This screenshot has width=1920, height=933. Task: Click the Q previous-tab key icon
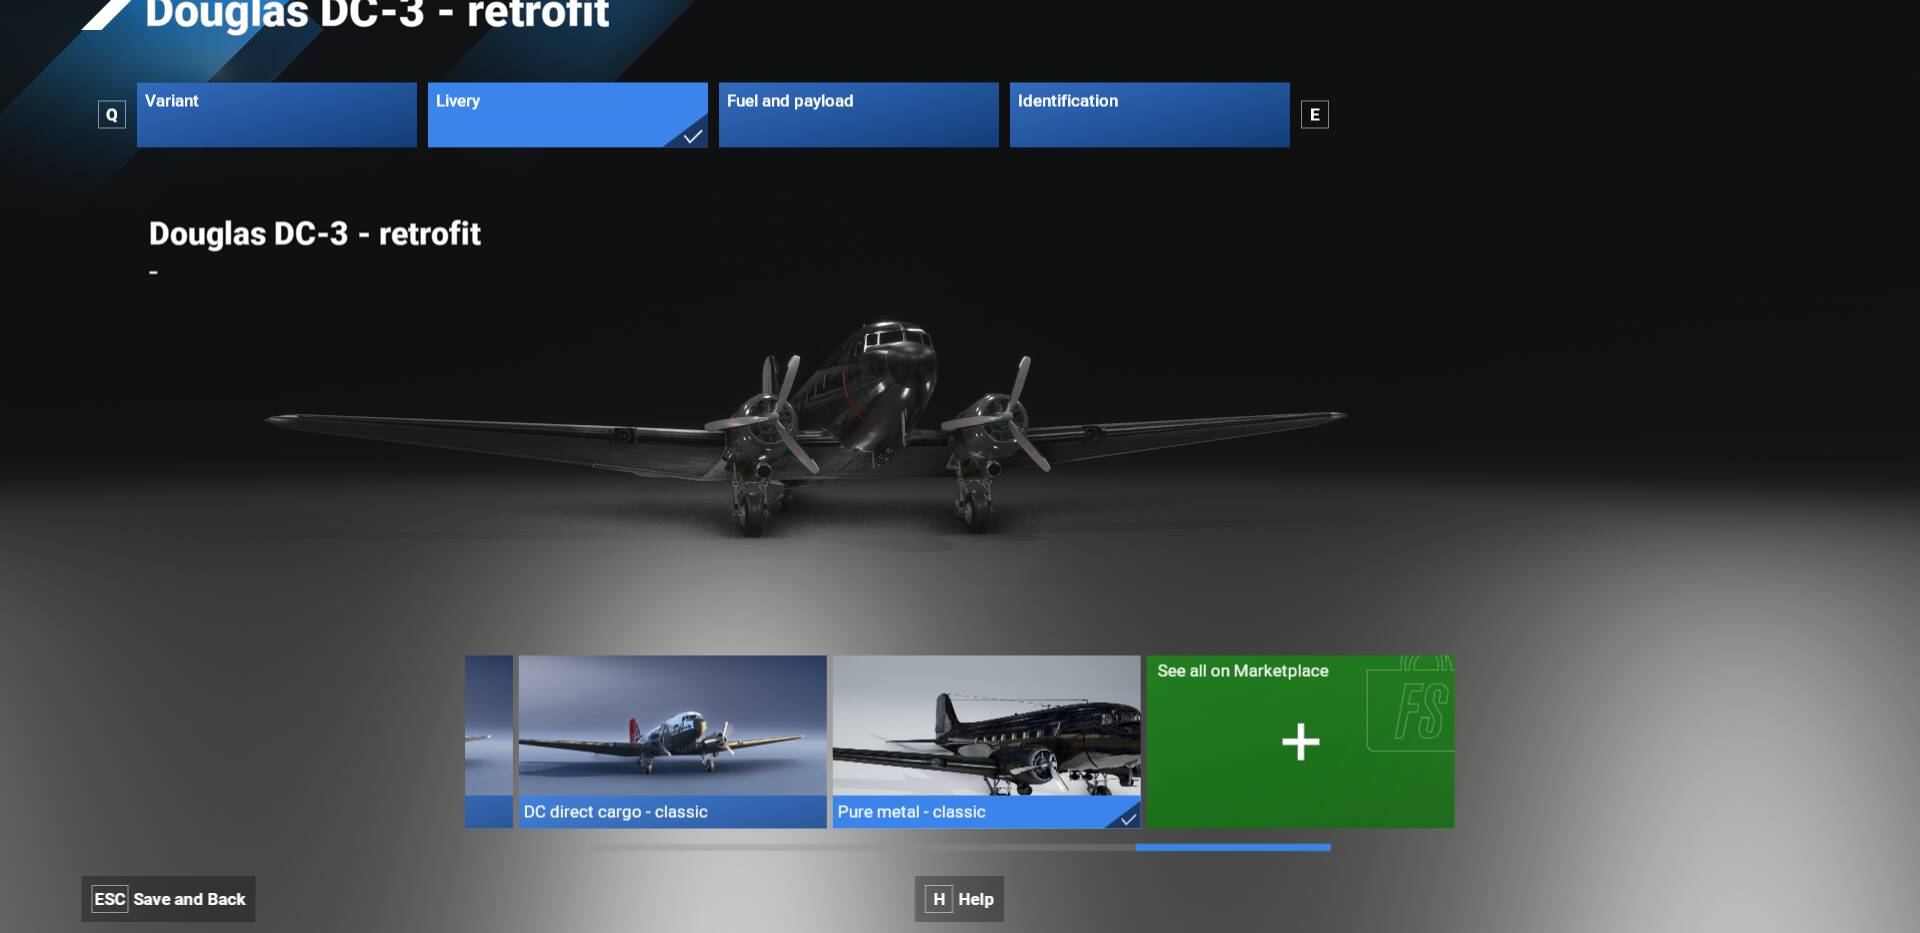coord(112,115)
